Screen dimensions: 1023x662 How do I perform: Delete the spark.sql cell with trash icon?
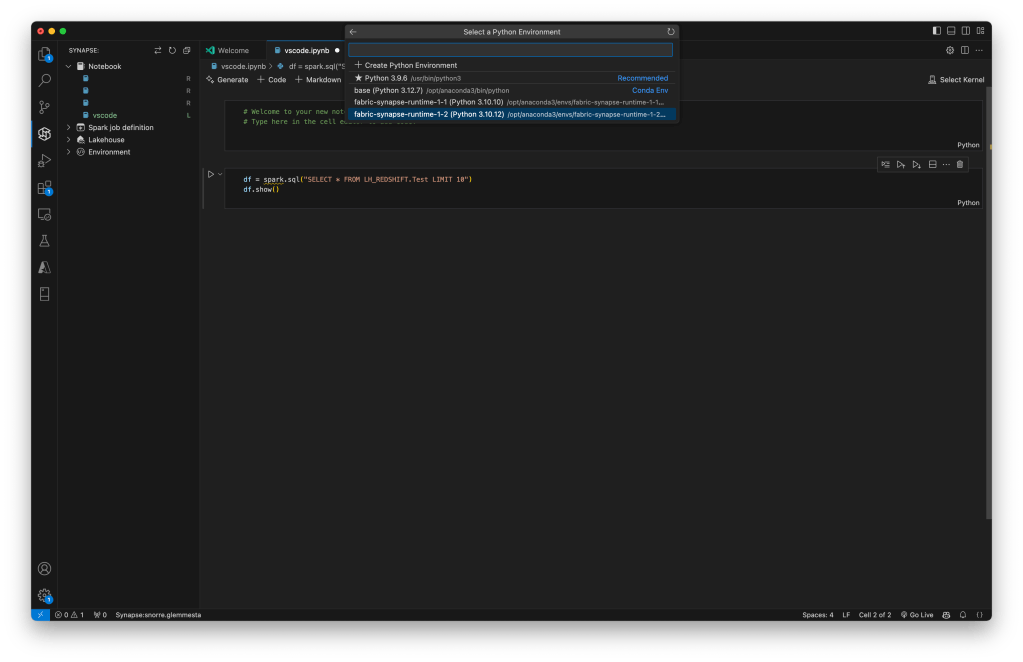tap(960, 164)
